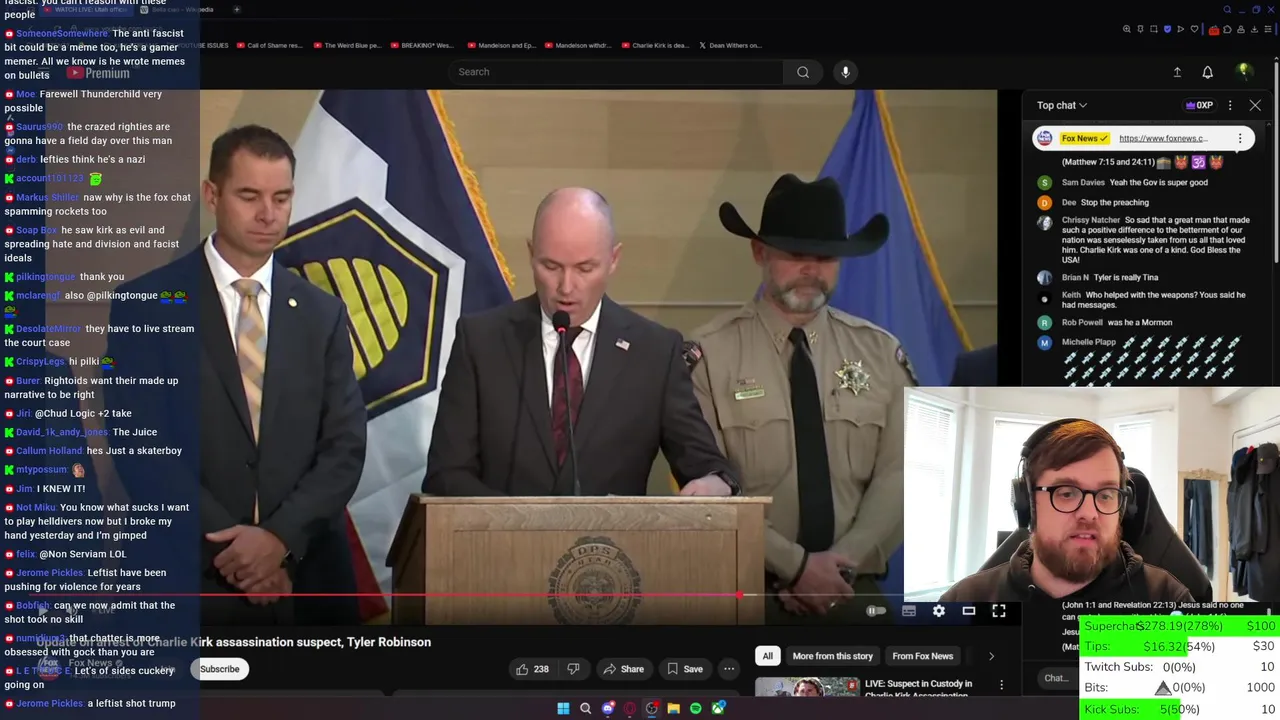Add page to bookmarks heart icon
This screenshot has width=1280, height=720.
[1194, 29]
